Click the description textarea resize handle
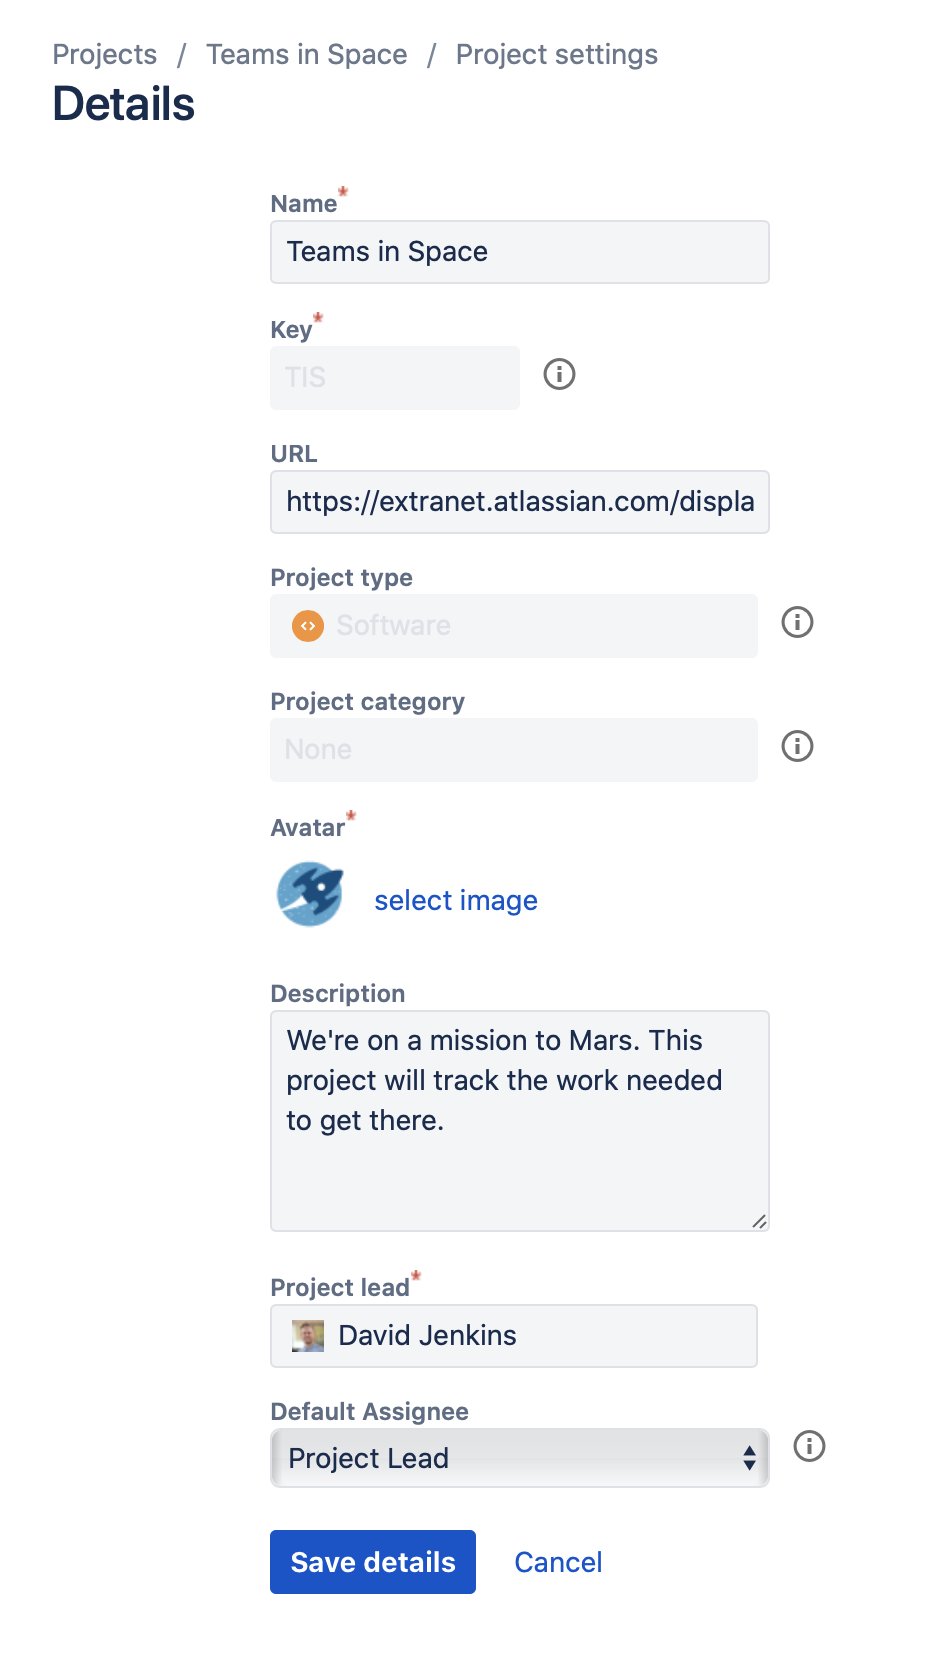 pyautogui.click(x=759, y=1221)
